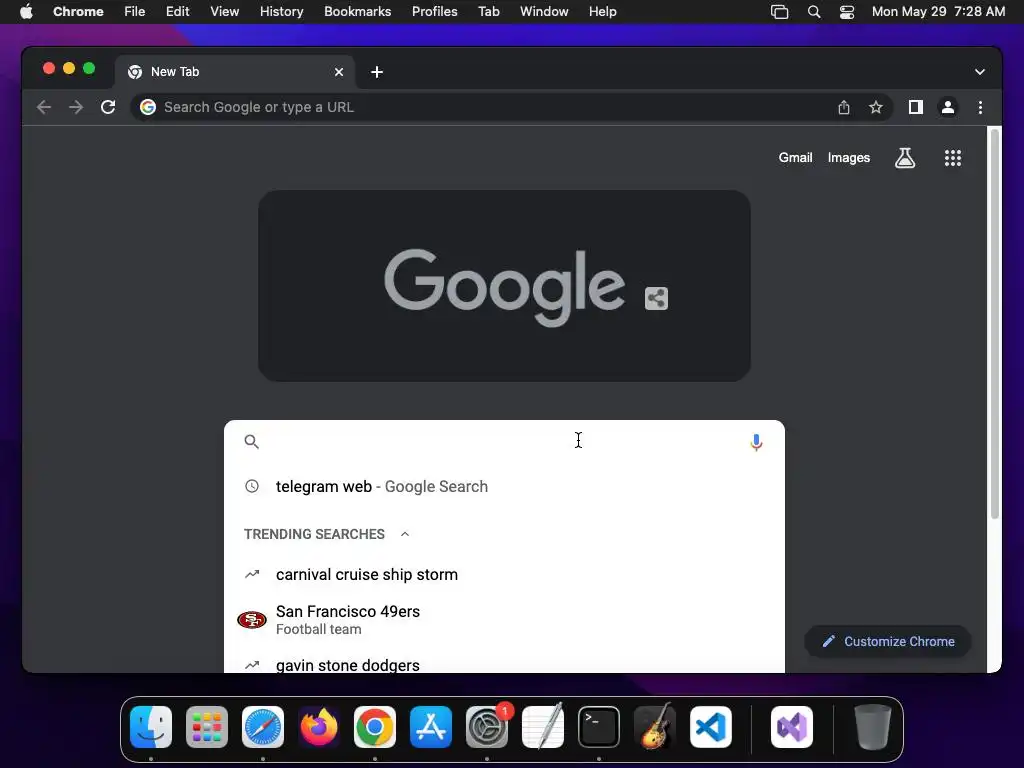Open Search Labs flask icon
Viewport: 1024px width, 768px height.
tap(904, 157)
